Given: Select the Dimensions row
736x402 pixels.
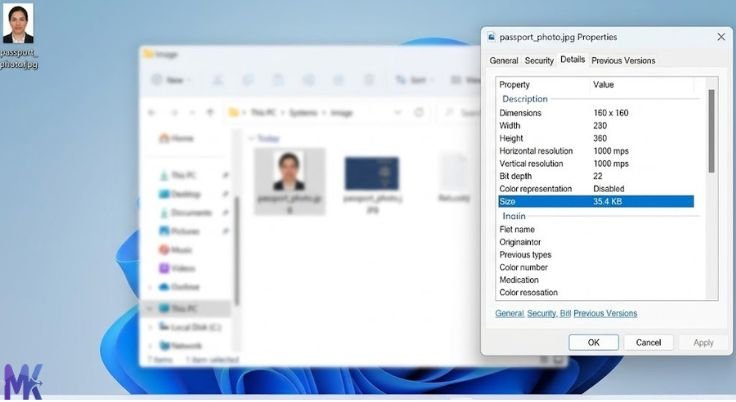Looking at the screenshot, I should point(596,113).
